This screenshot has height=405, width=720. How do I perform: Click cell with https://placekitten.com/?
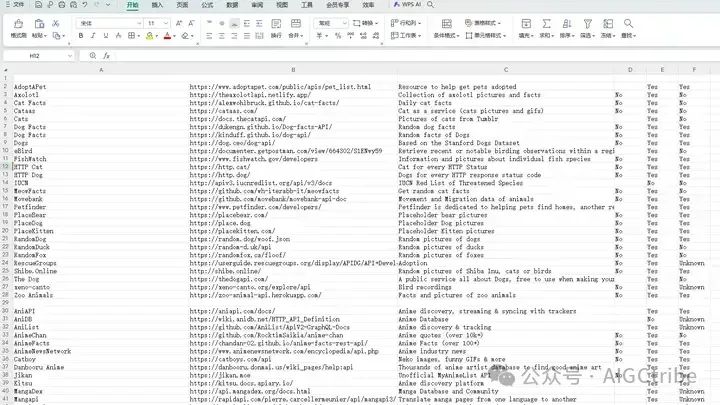click(293, 231)
